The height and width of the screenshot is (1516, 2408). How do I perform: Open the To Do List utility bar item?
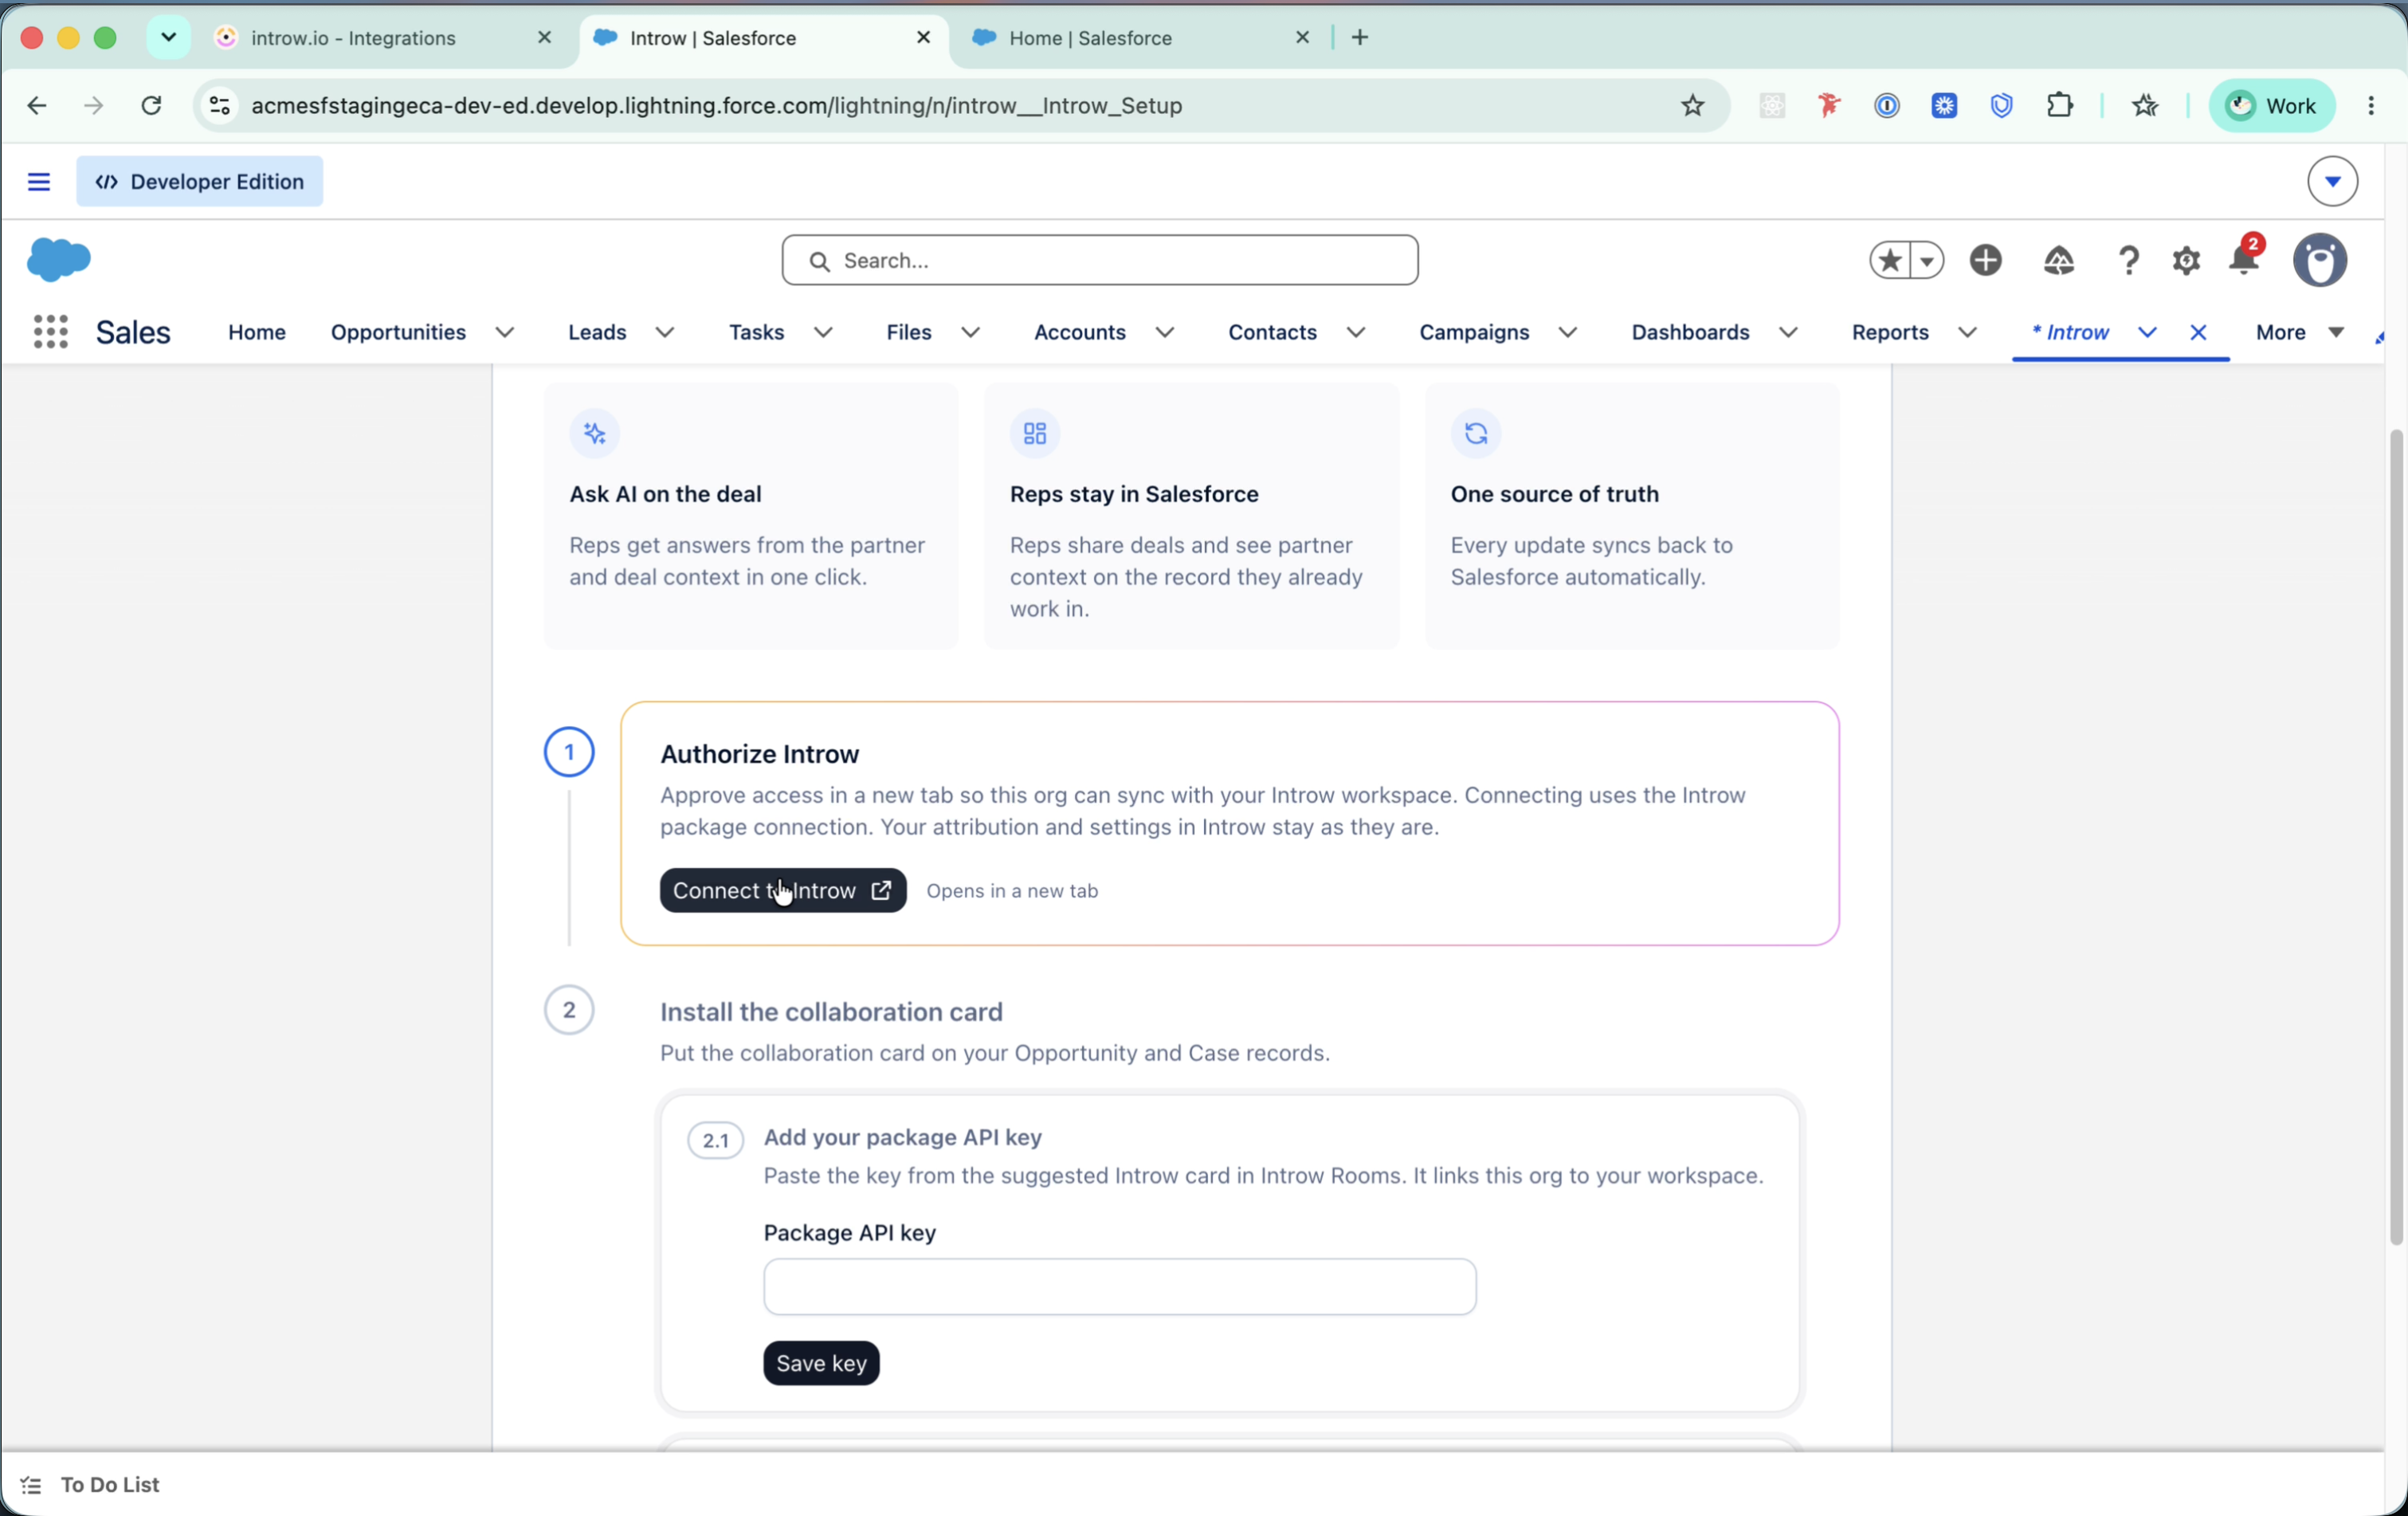pyautogui.click(x=90, y=1484)
